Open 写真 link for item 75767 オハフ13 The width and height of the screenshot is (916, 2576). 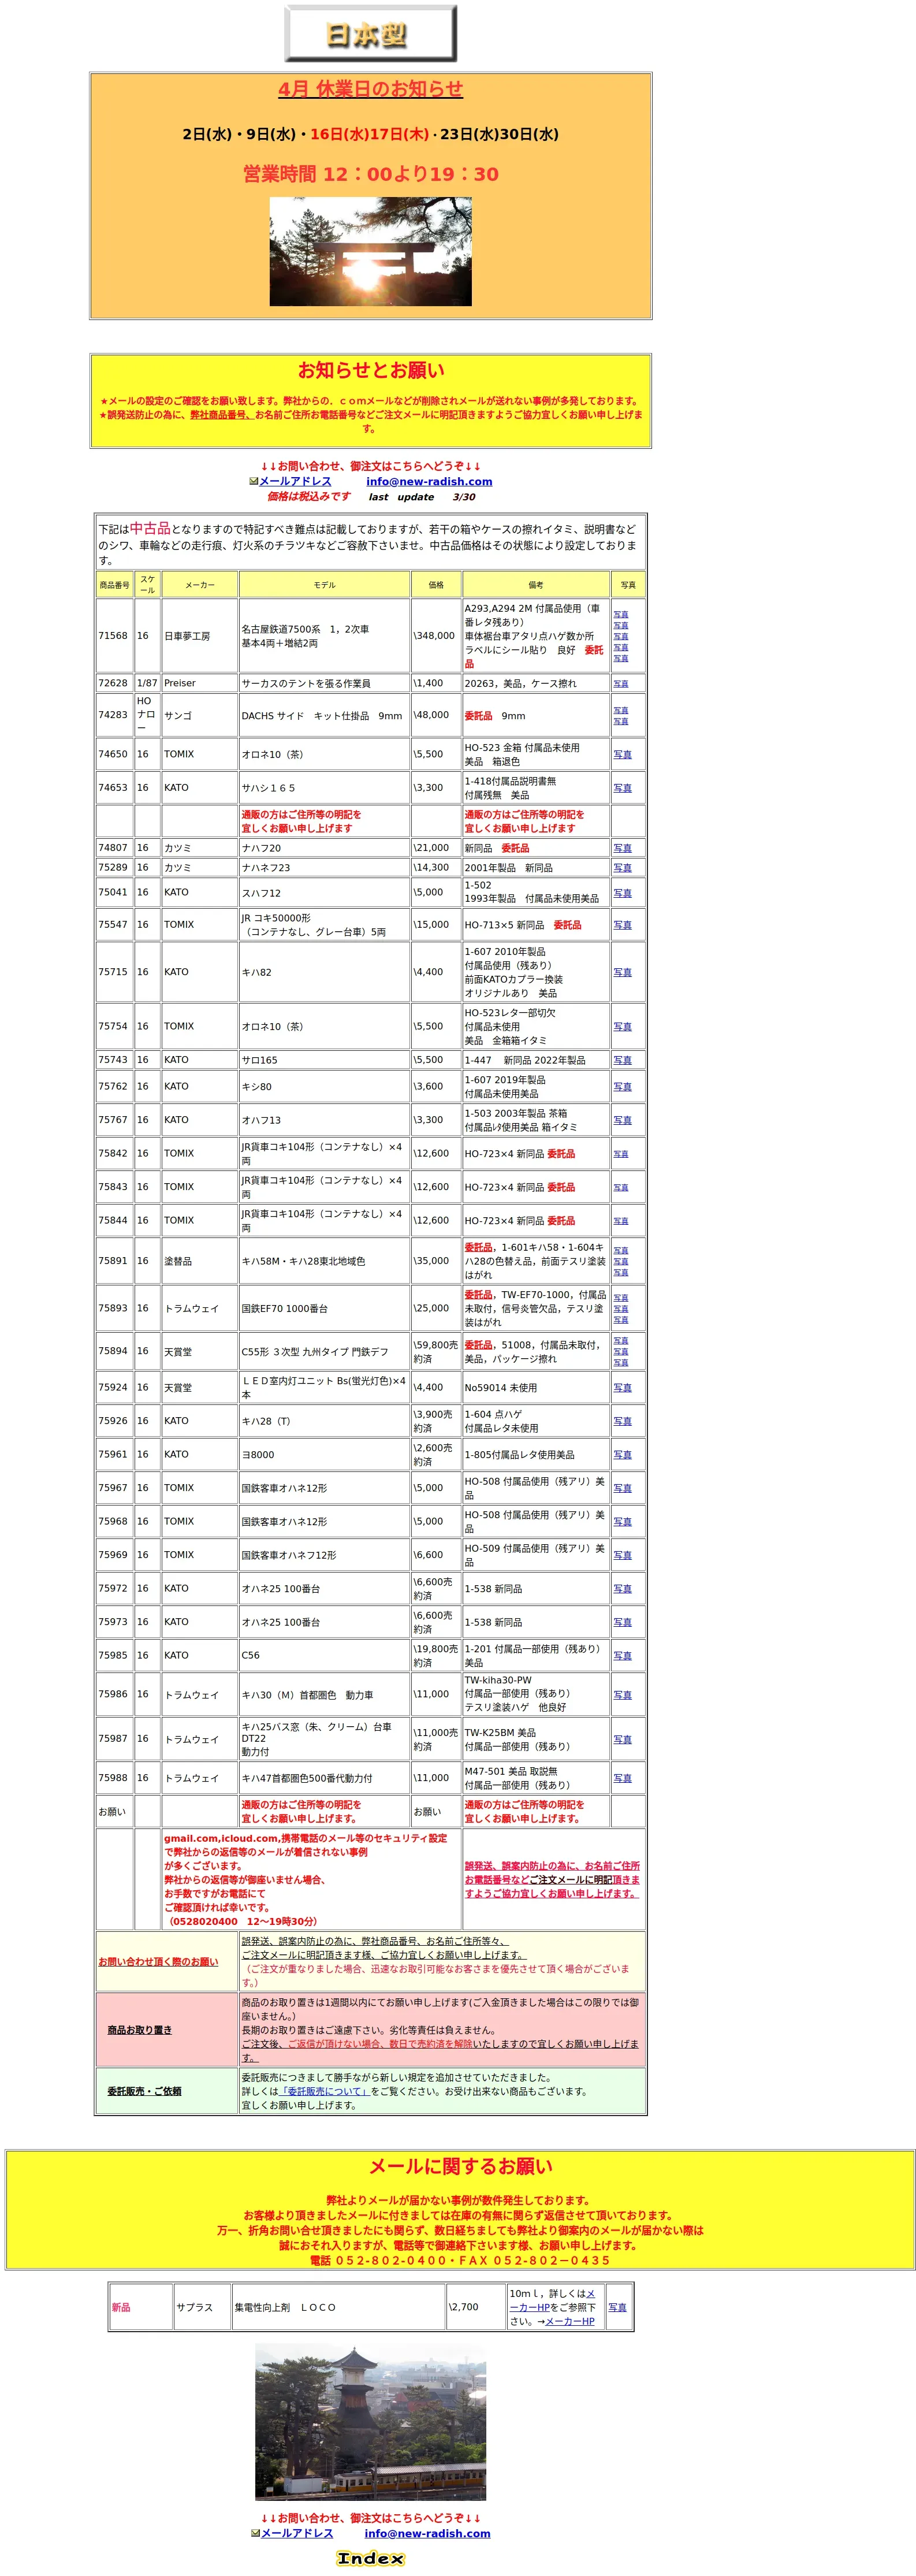point(622,1120)
